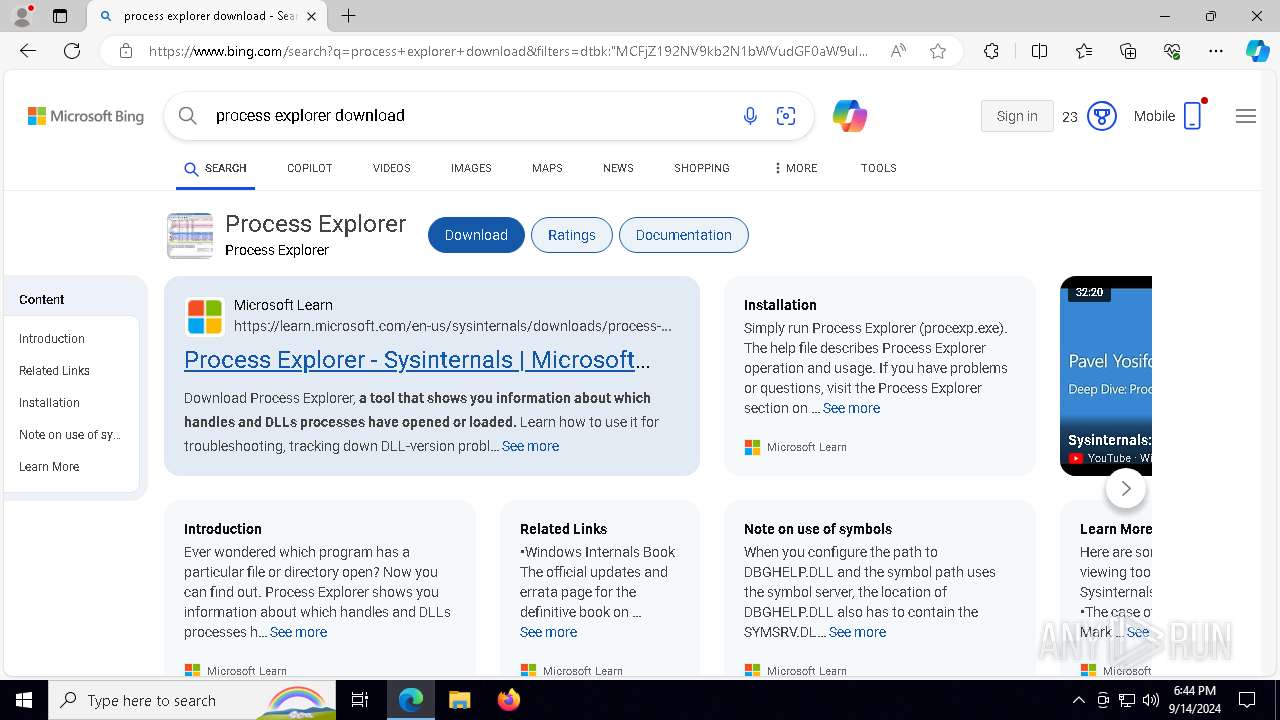Viewport: 1280px width, 720px height.
Task: Switch to the SHOPPING search tab
Action: click(x=702, y=168)
